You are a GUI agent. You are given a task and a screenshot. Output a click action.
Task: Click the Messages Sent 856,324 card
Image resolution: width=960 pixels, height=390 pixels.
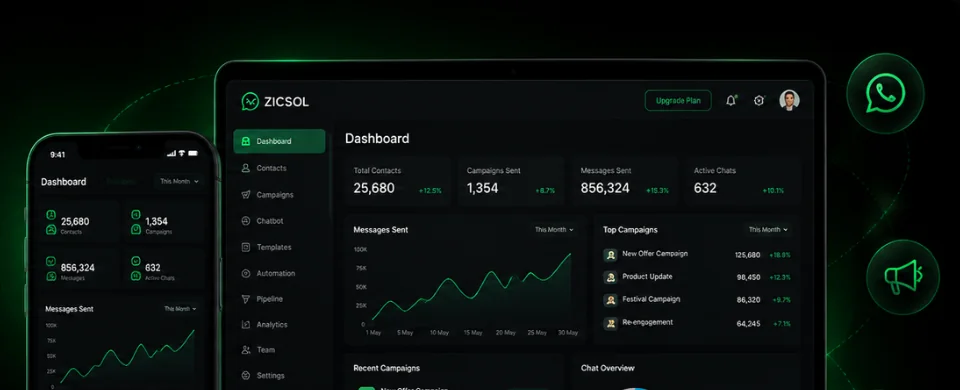pos(624,181)
